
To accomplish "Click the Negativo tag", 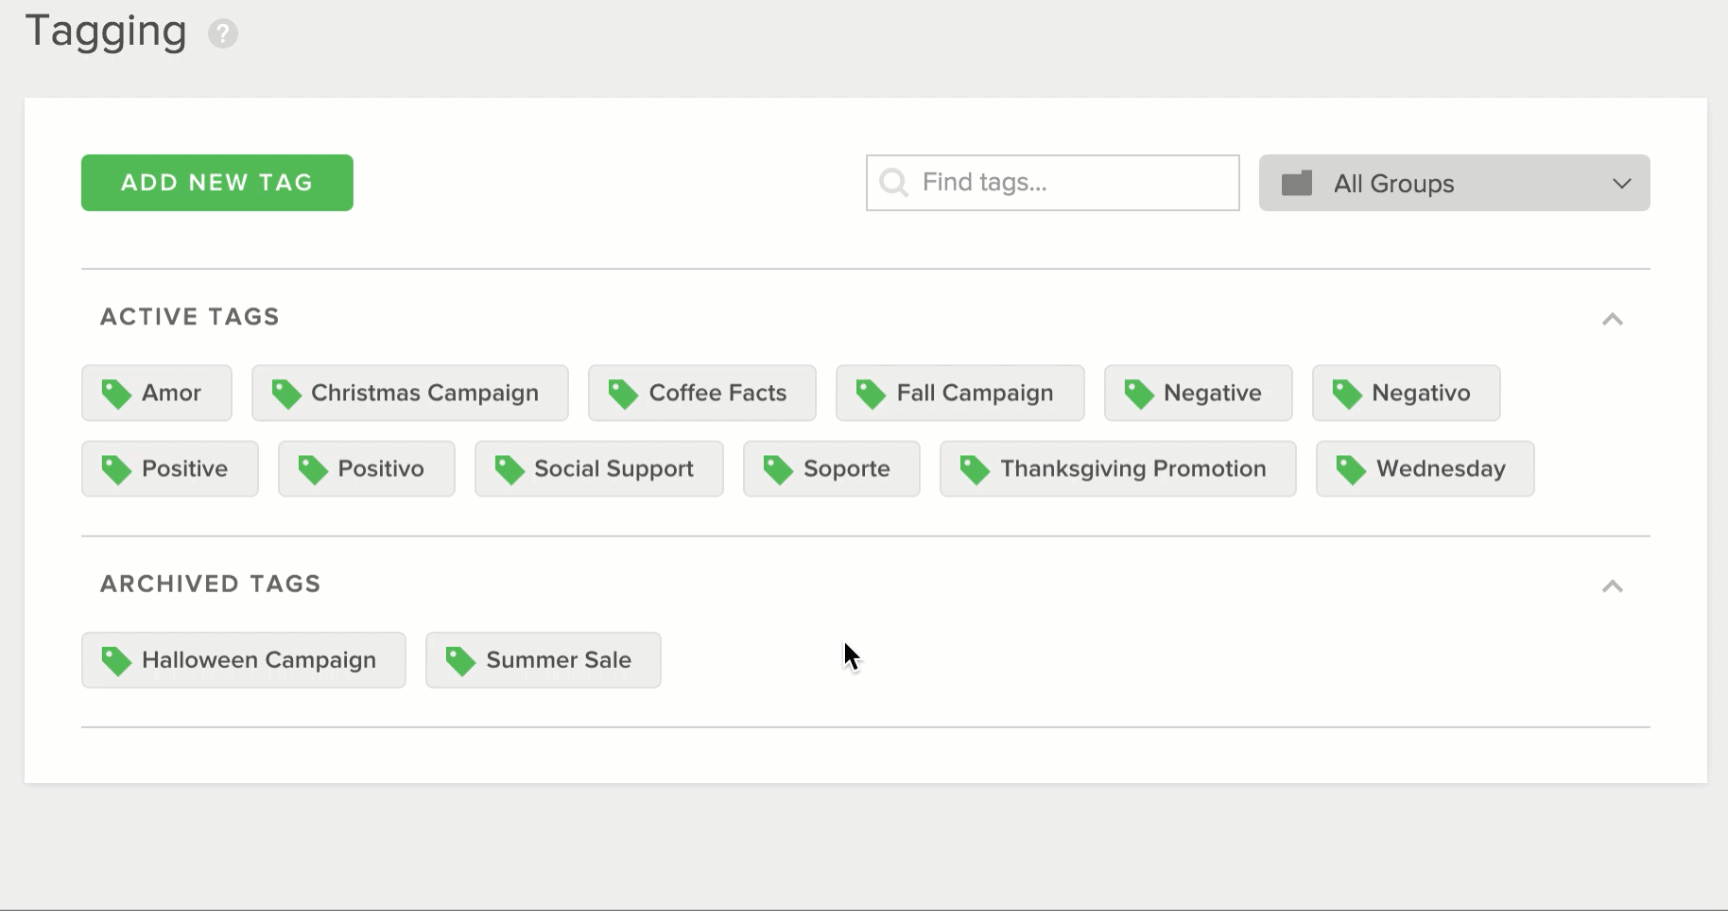I will (1406, 393).
